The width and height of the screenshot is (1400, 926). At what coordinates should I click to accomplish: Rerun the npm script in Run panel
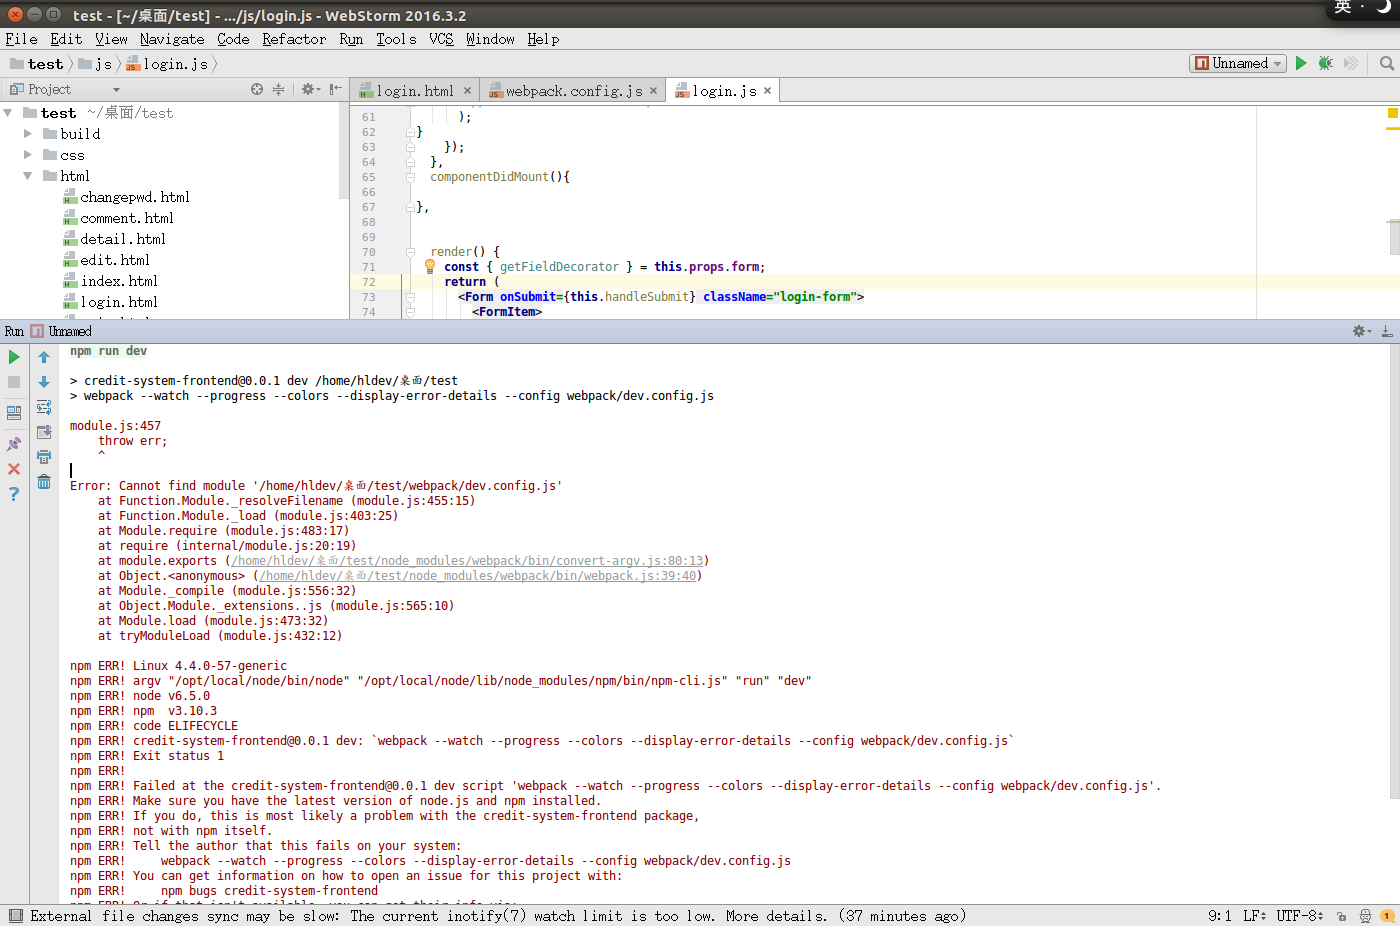tap(14, 357)
